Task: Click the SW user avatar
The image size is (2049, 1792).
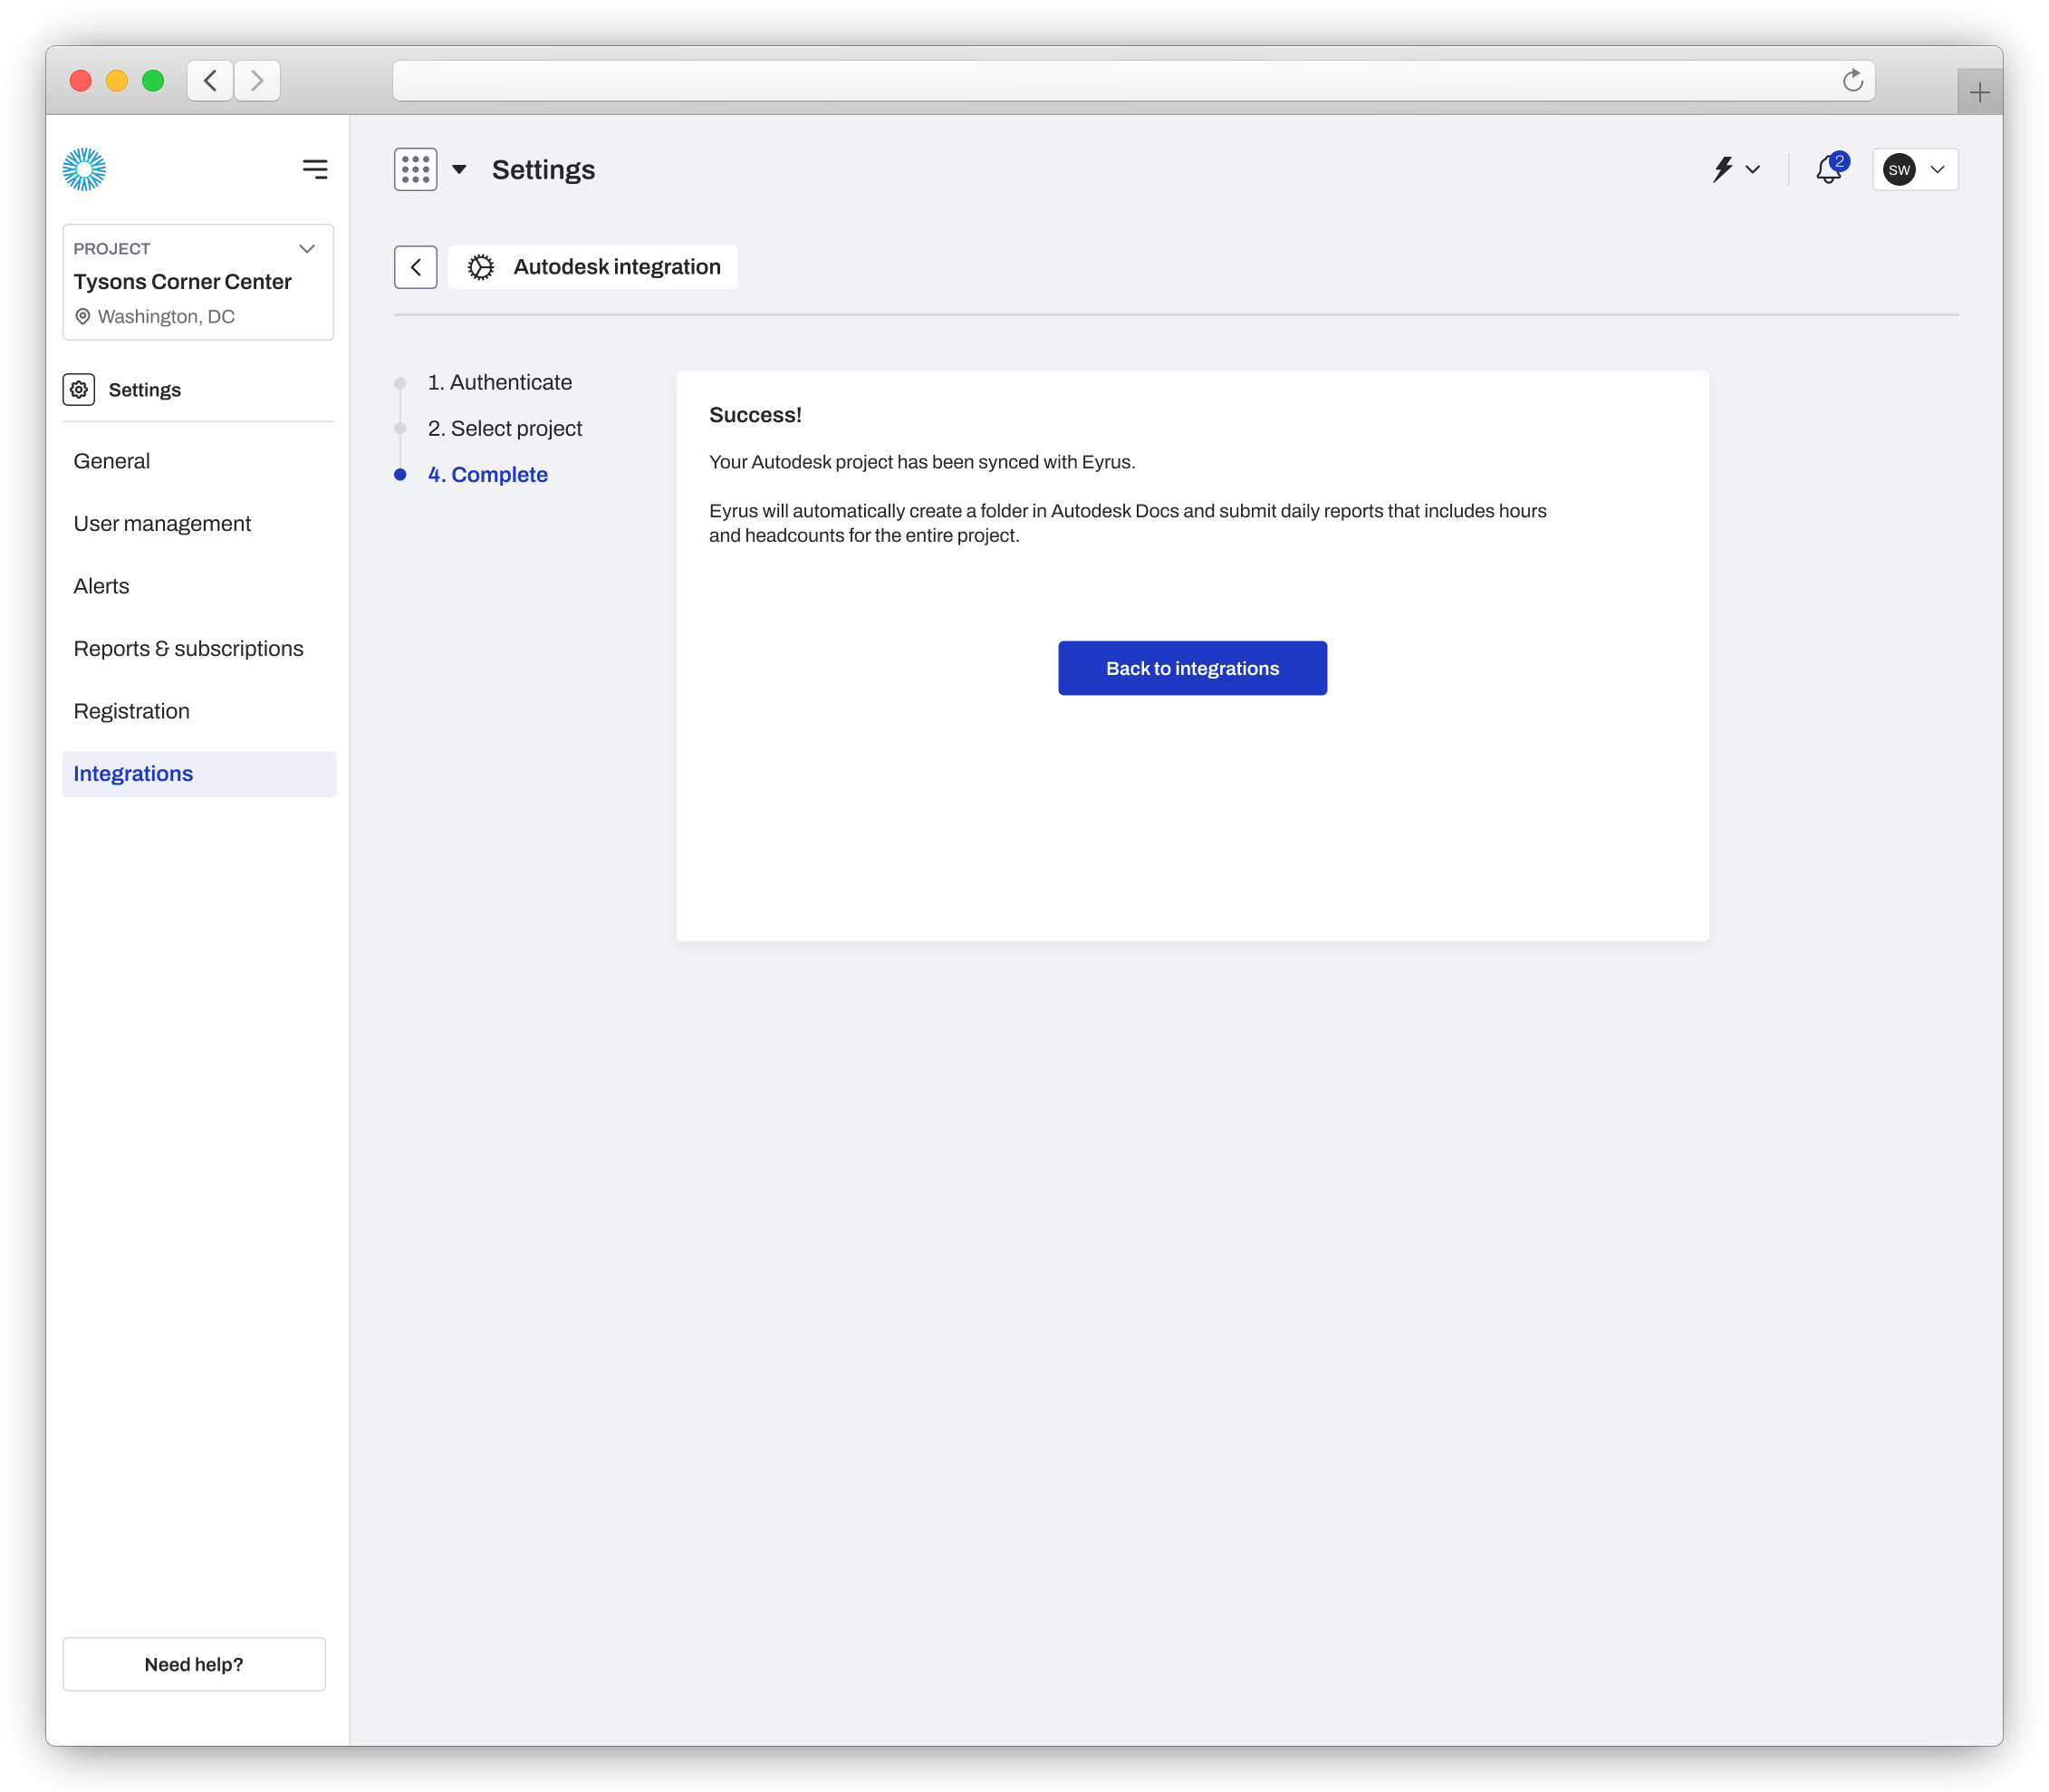Action: coord(1899,169)
